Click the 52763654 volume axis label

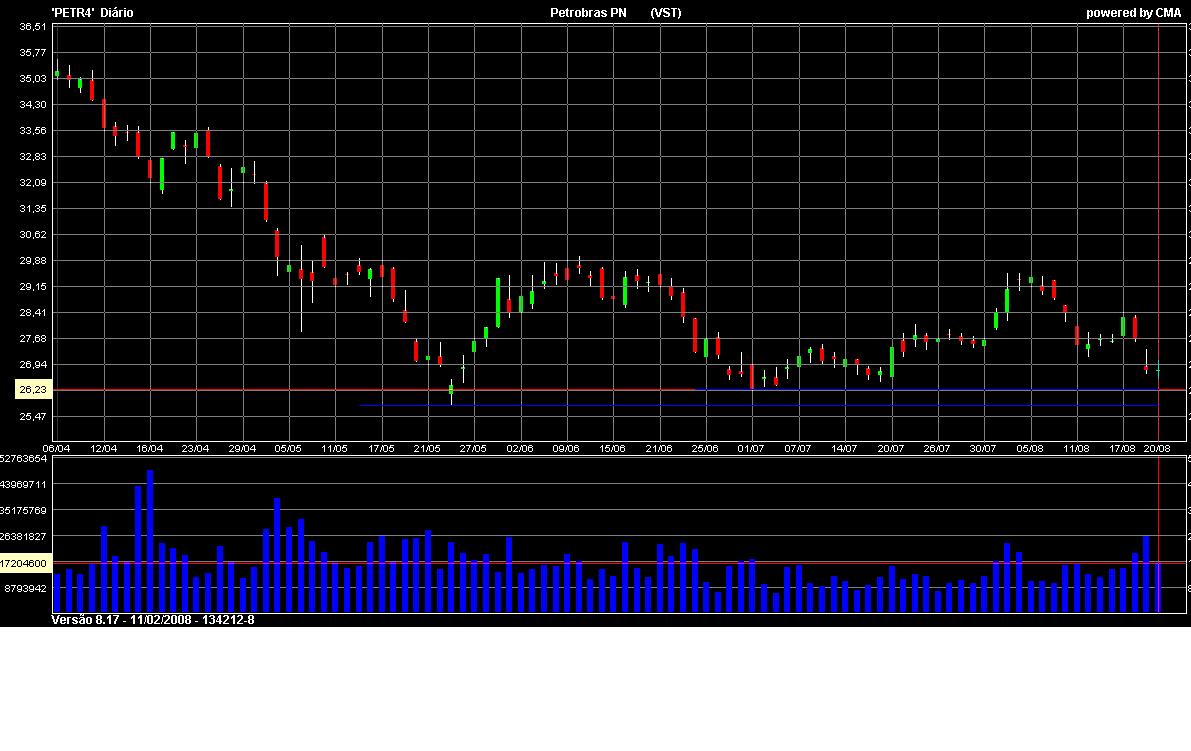[24, 459]
